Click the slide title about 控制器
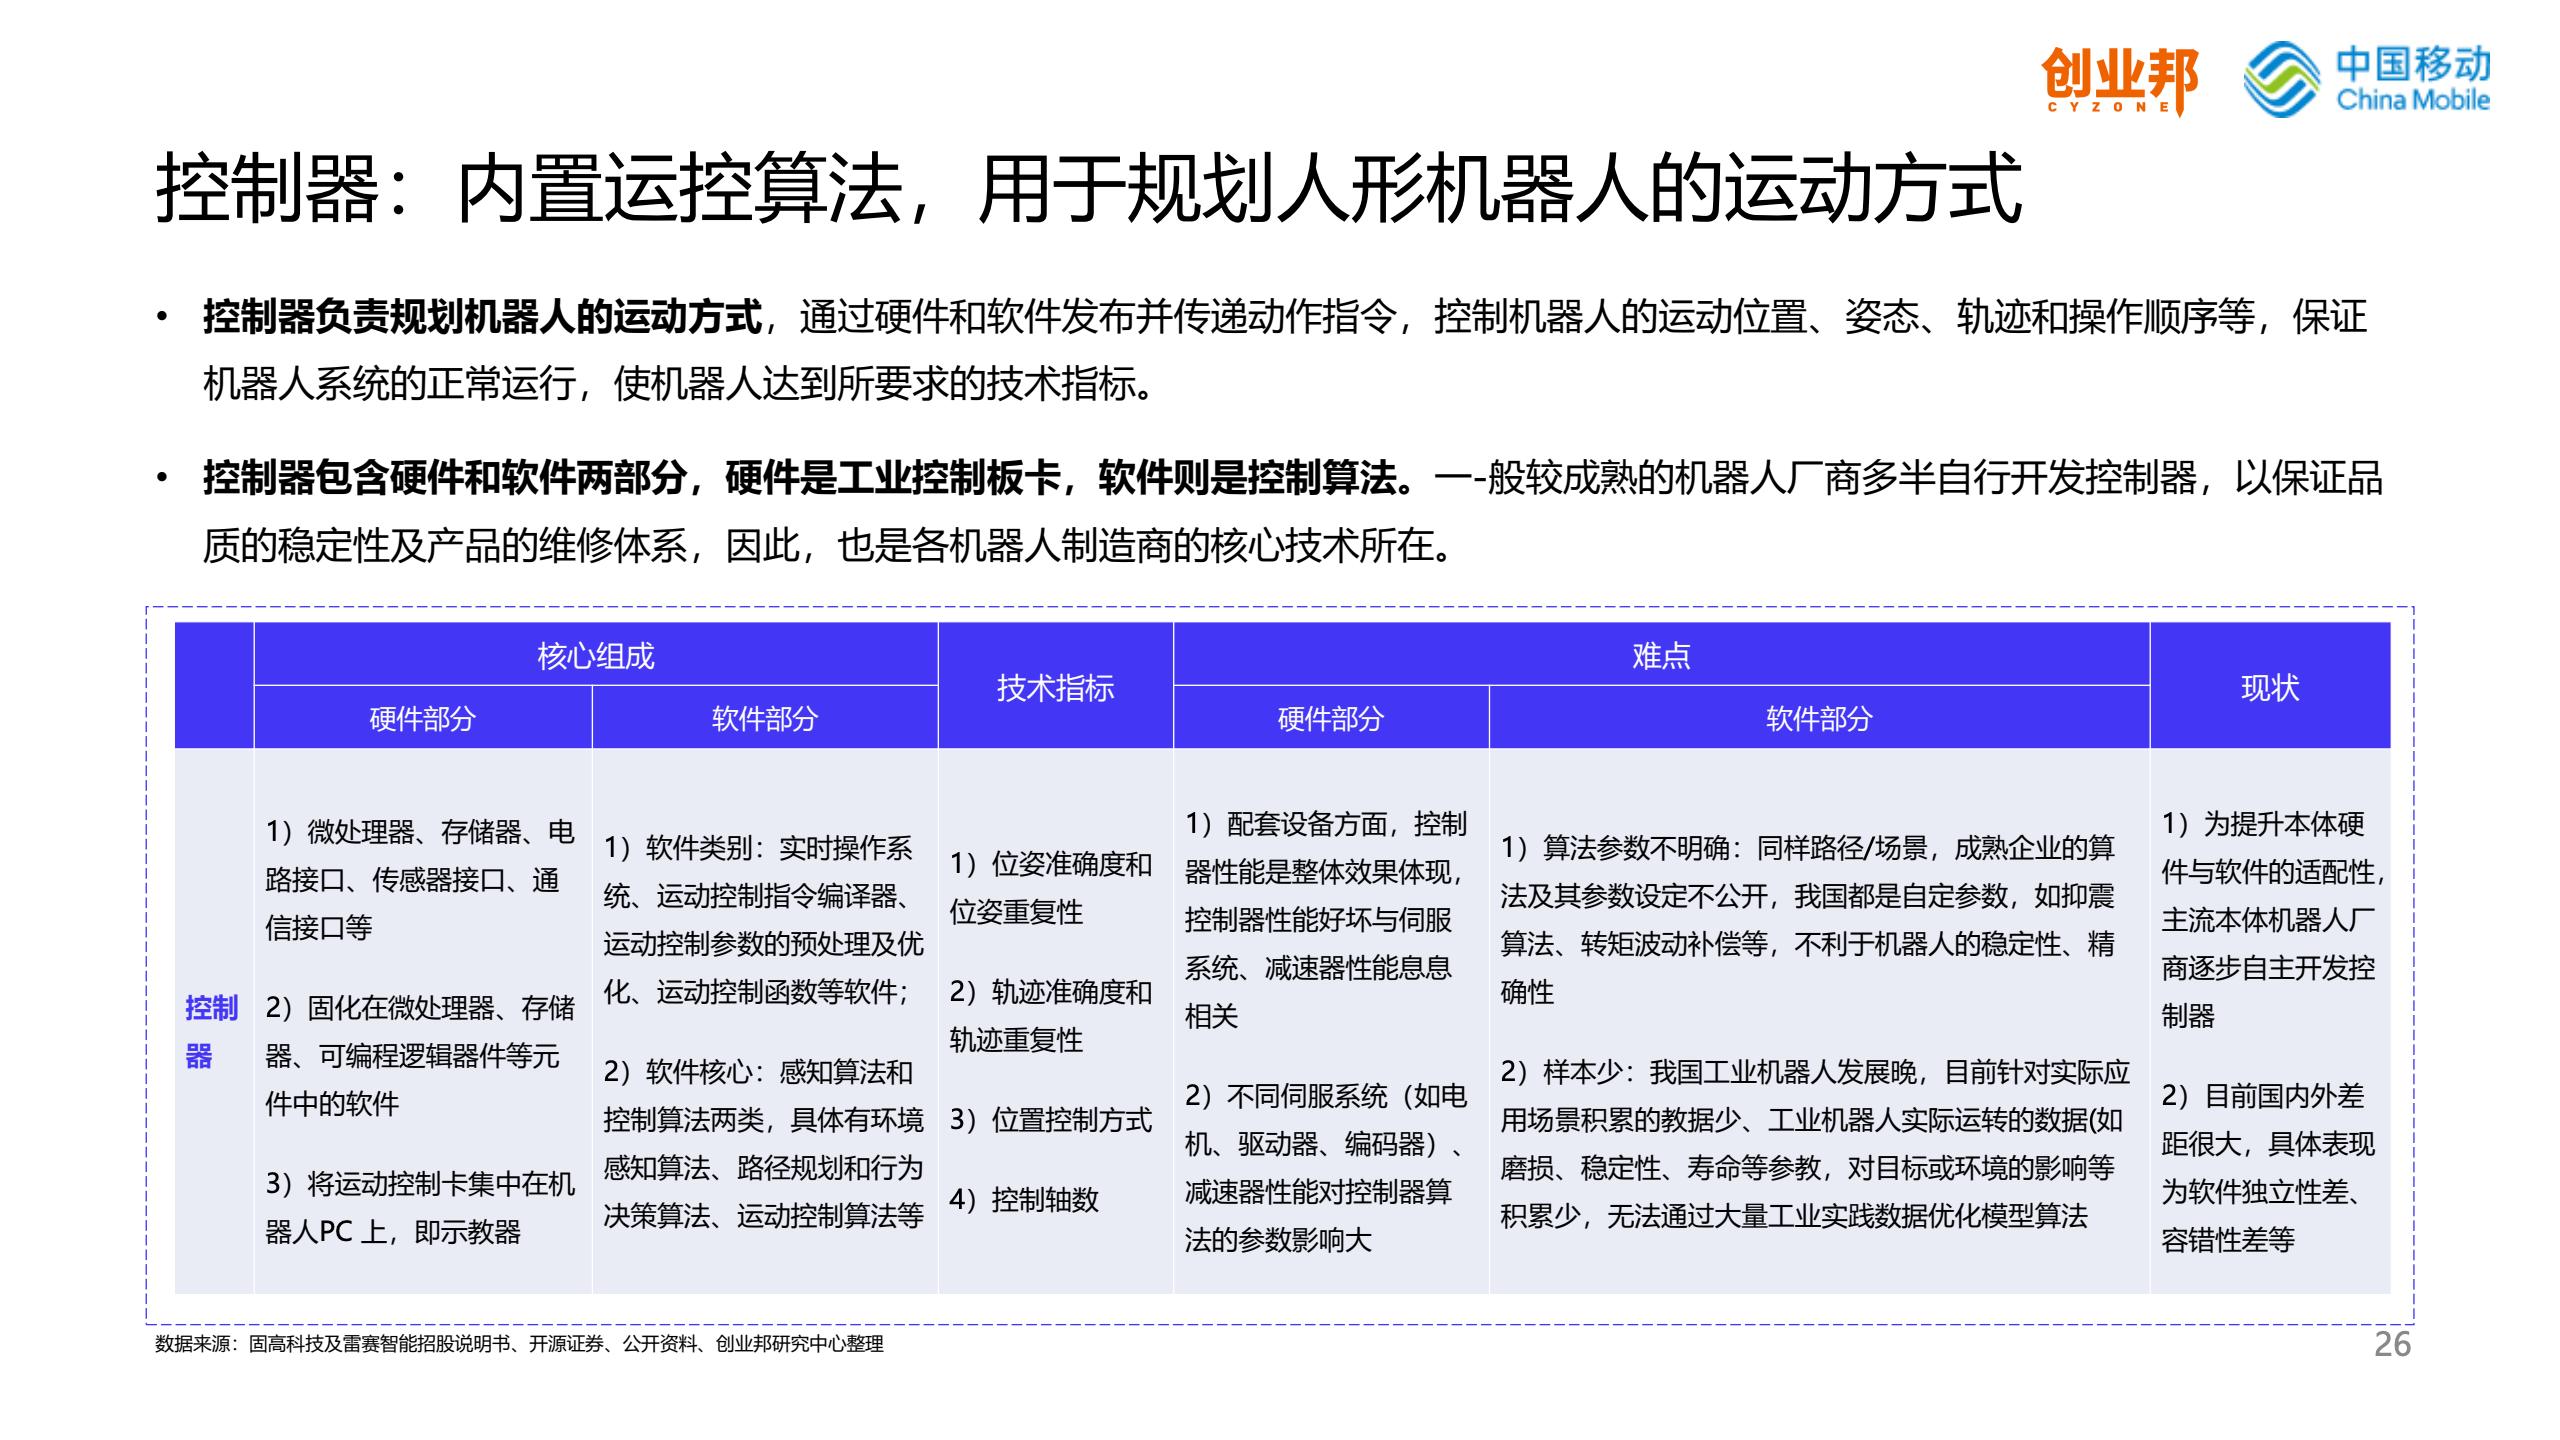2560x1440 pixels. click(1088, 189)
